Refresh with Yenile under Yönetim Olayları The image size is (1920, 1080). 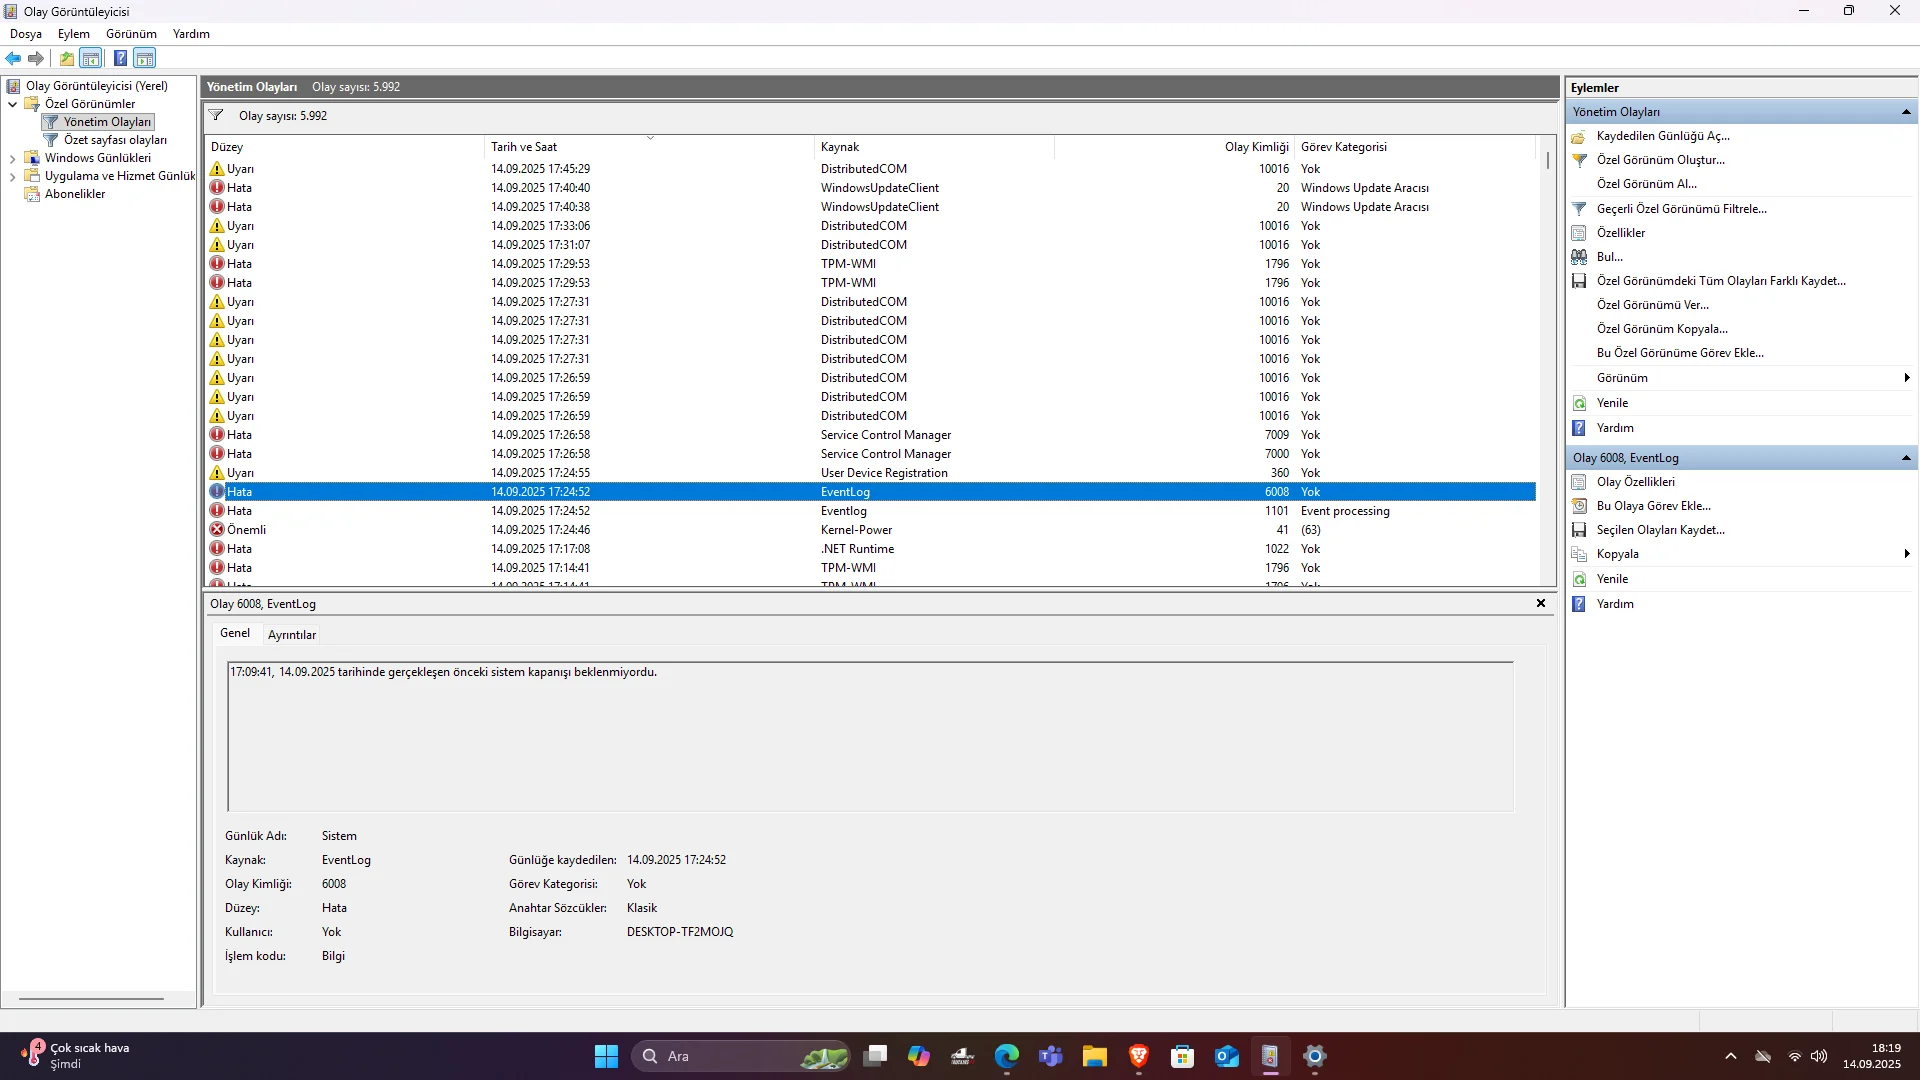(x=1612, y=403)
